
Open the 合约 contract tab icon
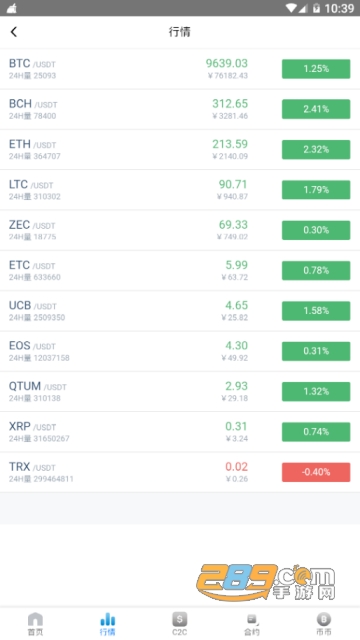click(x=252, y=620)
